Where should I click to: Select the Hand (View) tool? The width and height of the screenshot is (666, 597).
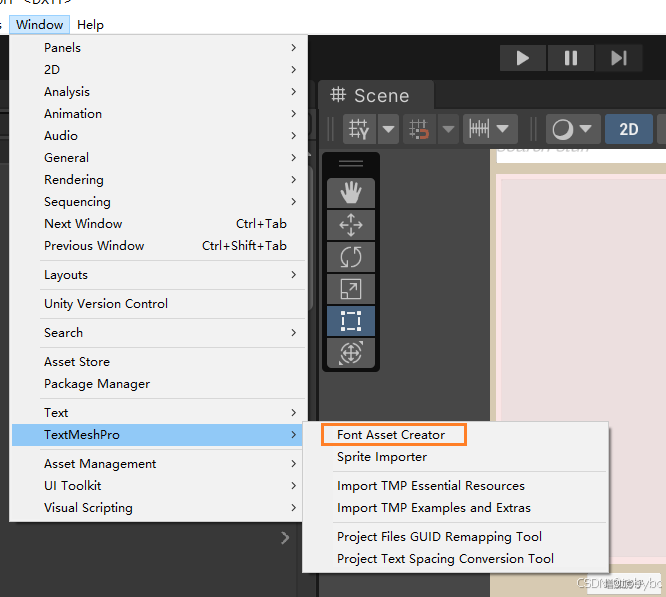coord(351,193)
